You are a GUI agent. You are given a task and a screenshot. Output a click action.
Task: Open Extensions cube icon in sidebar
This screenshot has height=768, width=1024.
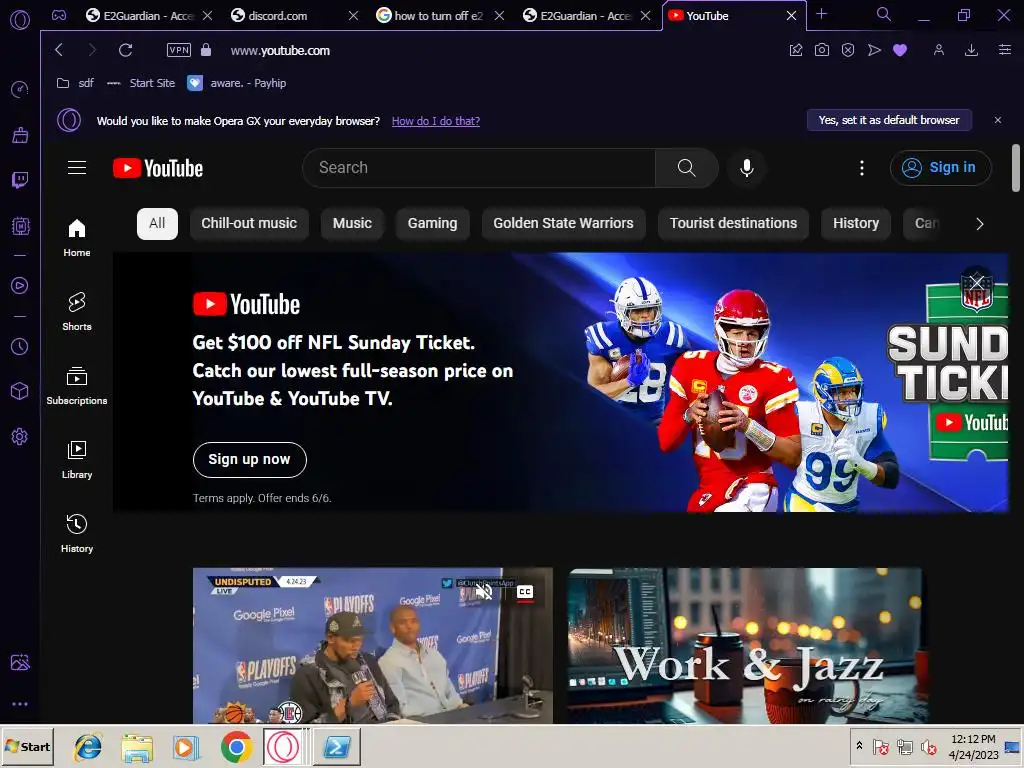(20, 391)
